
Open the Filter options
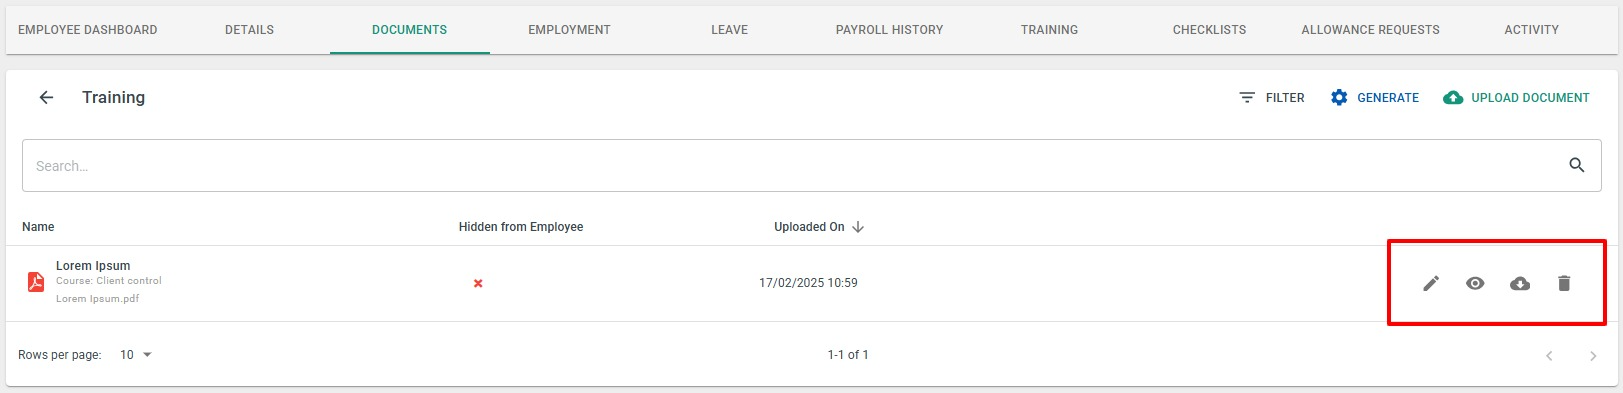point(1272,97)
